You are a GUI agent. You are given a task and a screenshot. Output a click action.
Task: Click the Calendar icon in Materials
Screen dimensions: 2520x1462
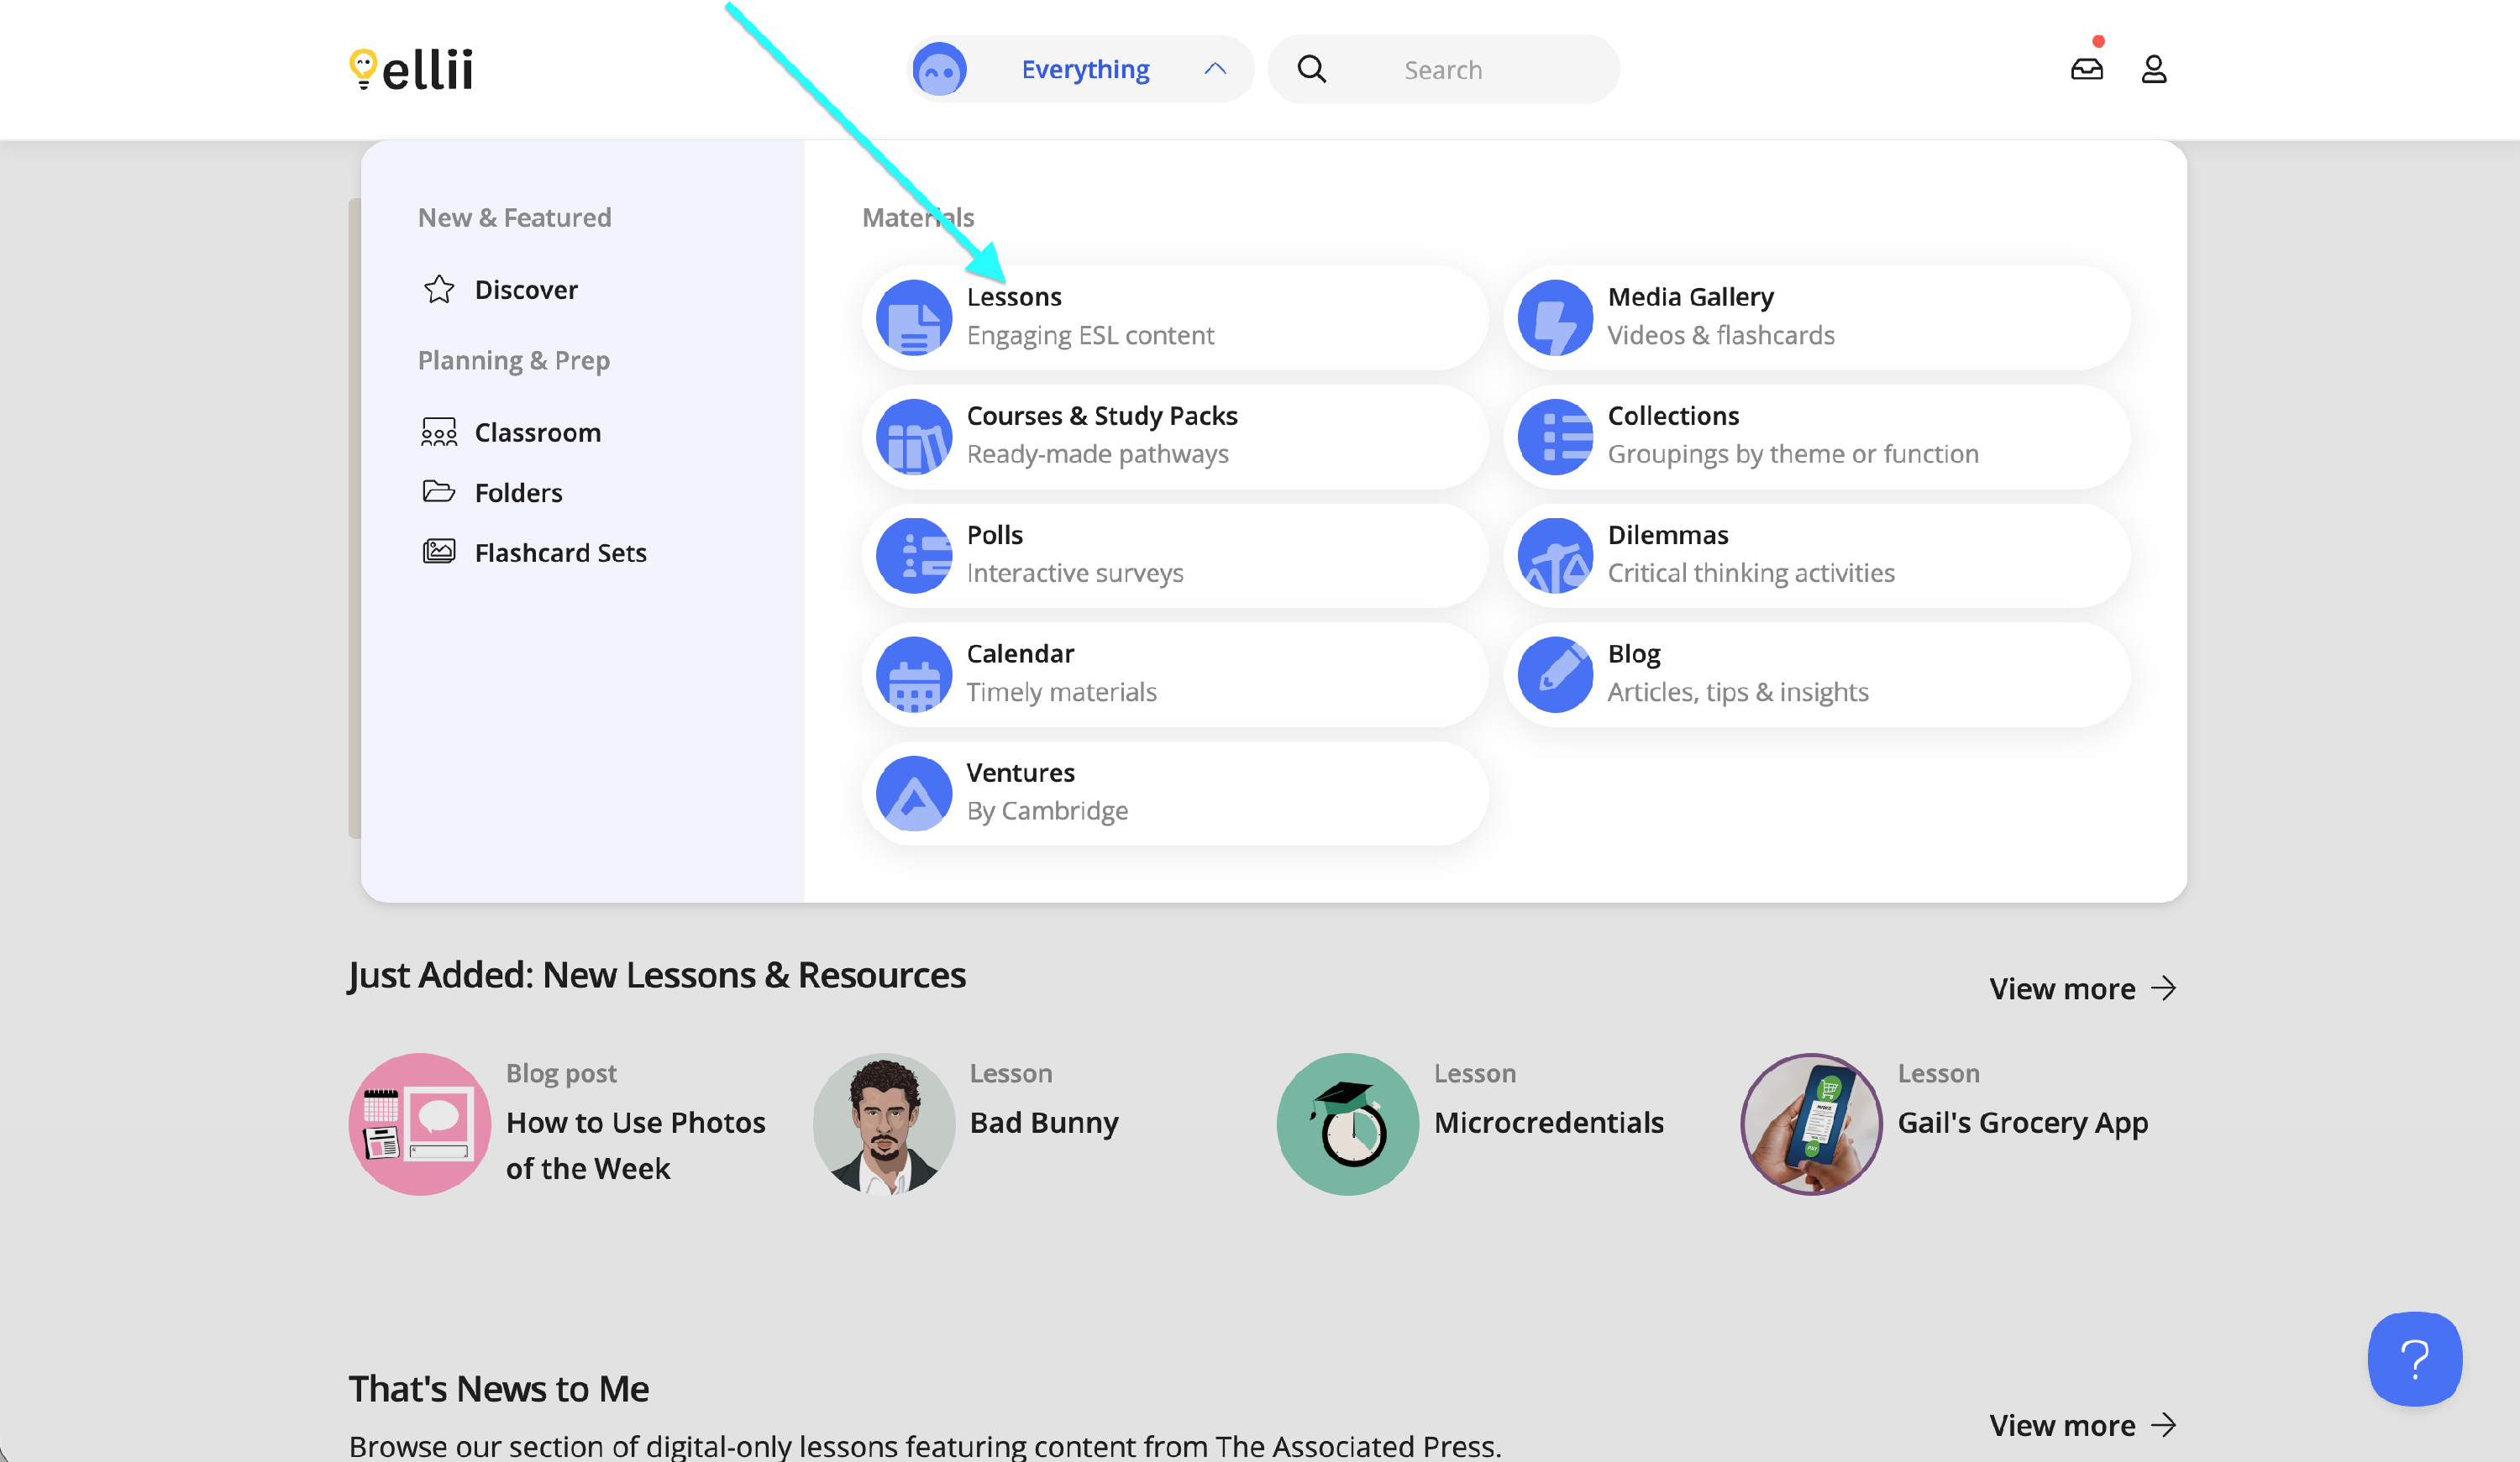(913, 674)
